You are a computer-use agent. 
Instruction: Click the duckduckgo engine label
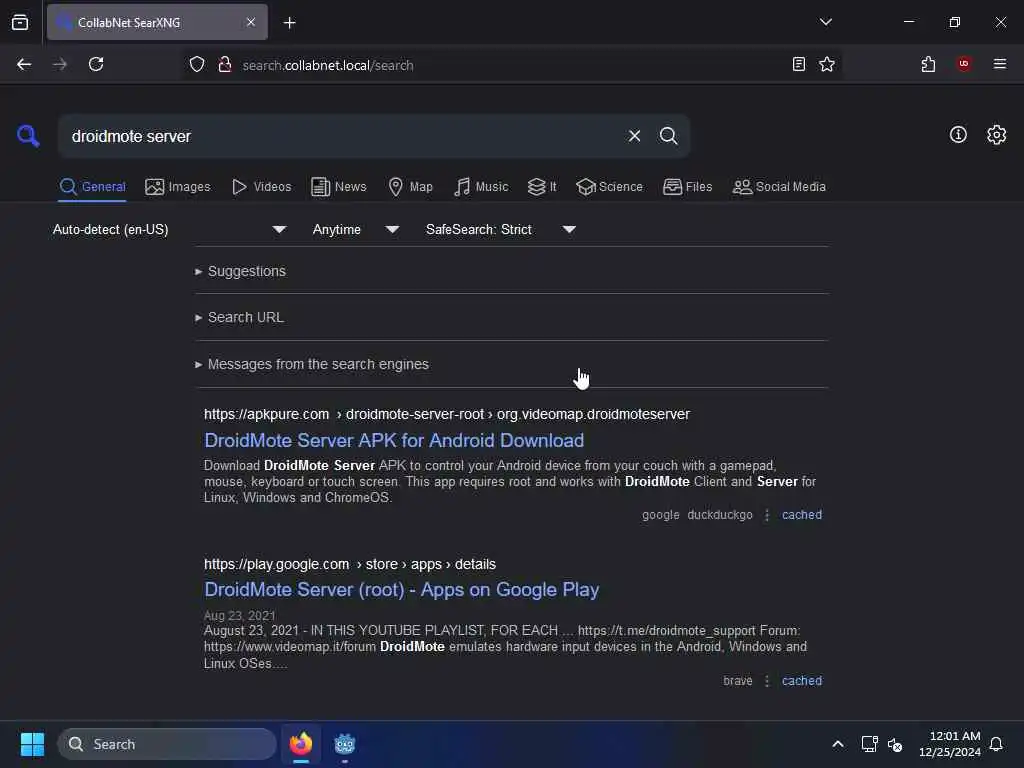coord(720,515)
